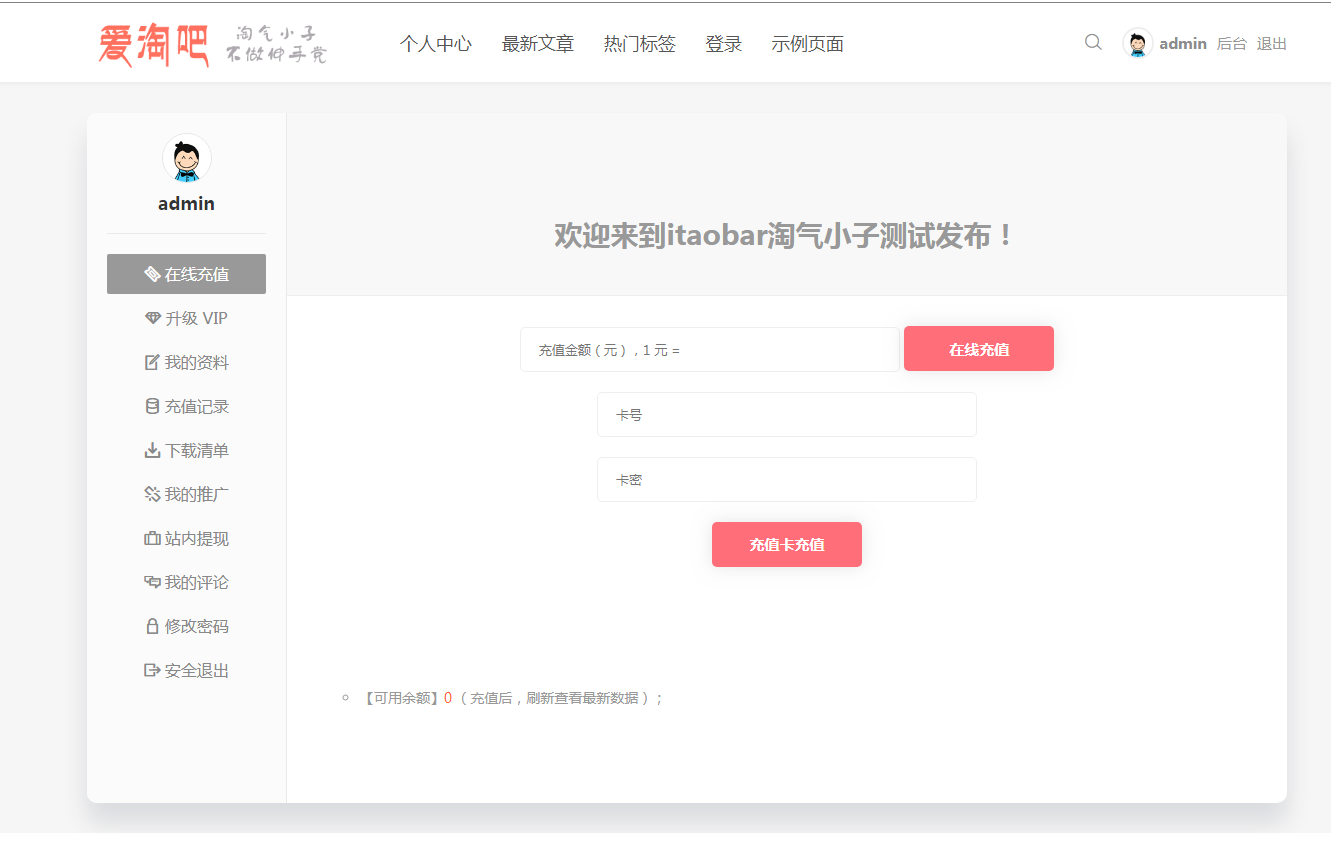1331x859 pixels.
Task: Click the comments icon beside 我的评论
Action: point(152,582)
